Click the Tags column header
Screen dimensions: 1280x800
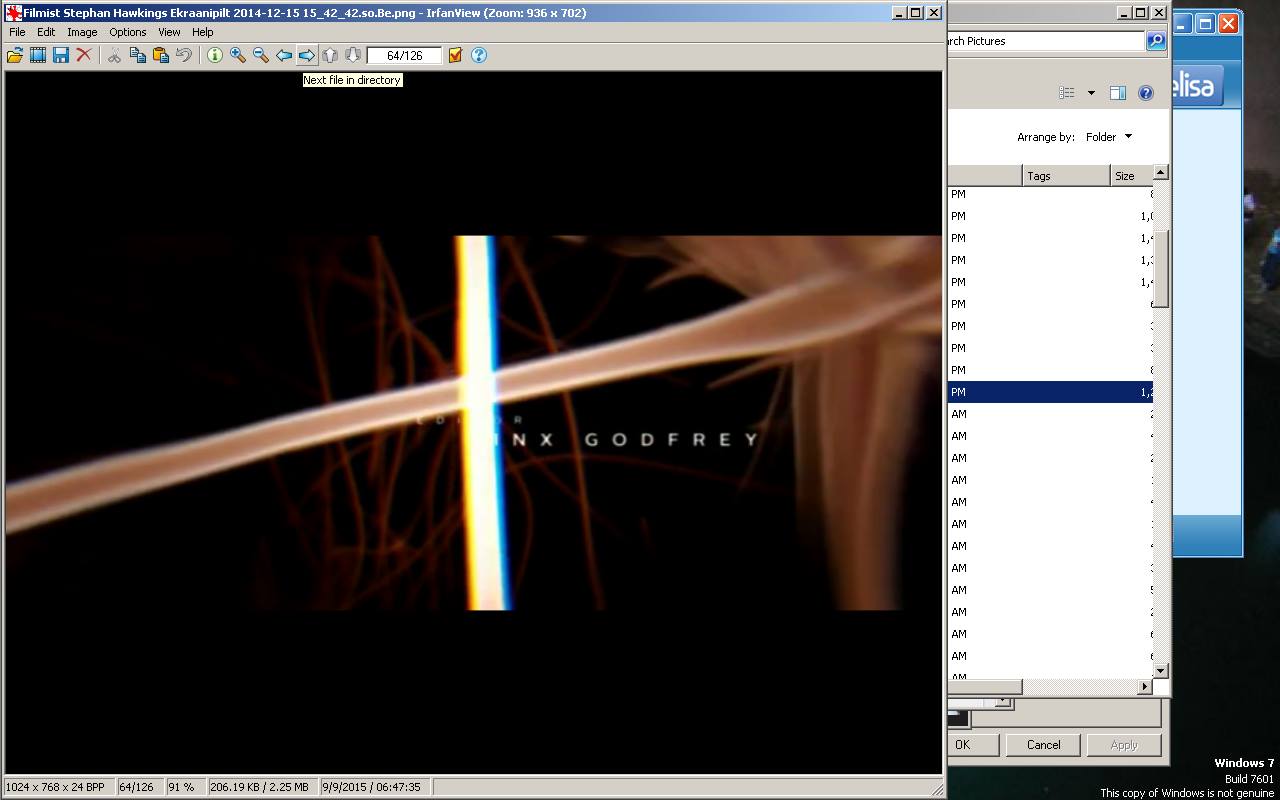[x=1066, y=176]
